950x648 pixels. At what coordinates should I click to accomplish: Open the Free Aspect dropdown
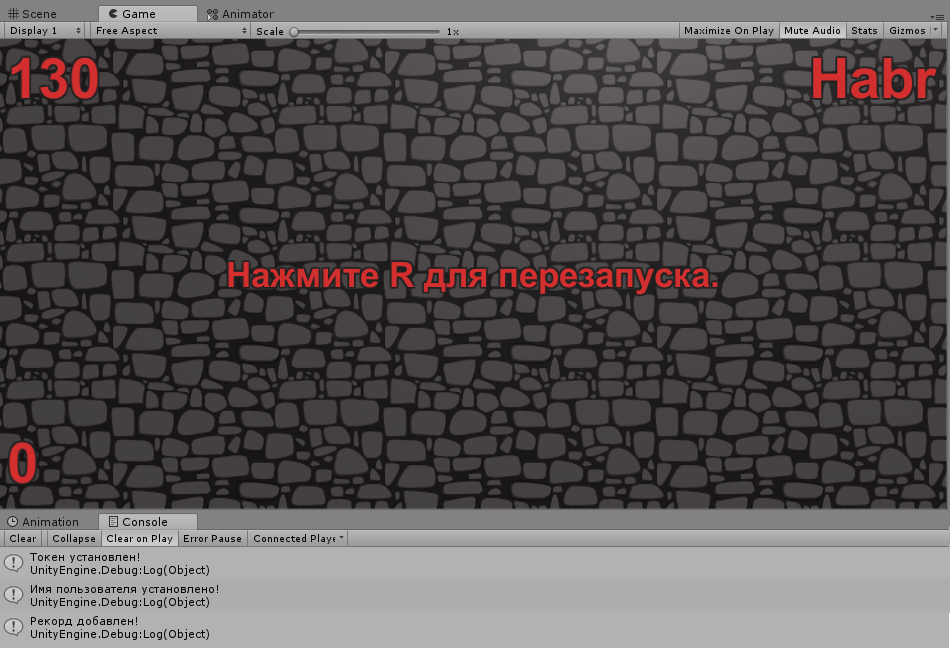click(171, 30)
